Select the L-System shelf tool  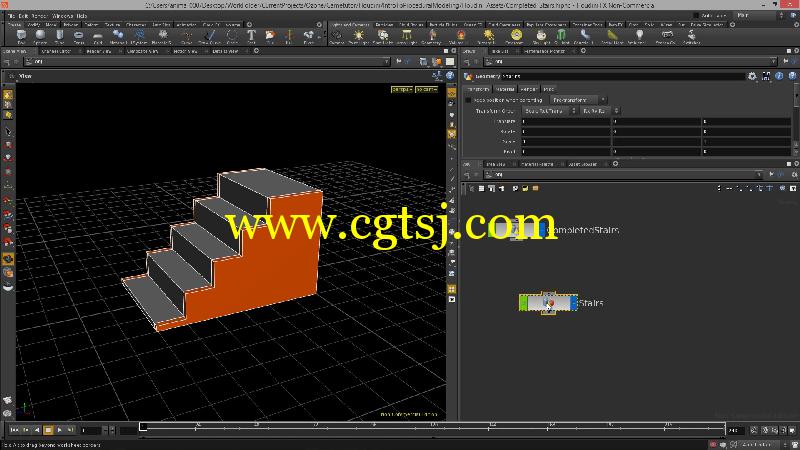tap(139, 36)
